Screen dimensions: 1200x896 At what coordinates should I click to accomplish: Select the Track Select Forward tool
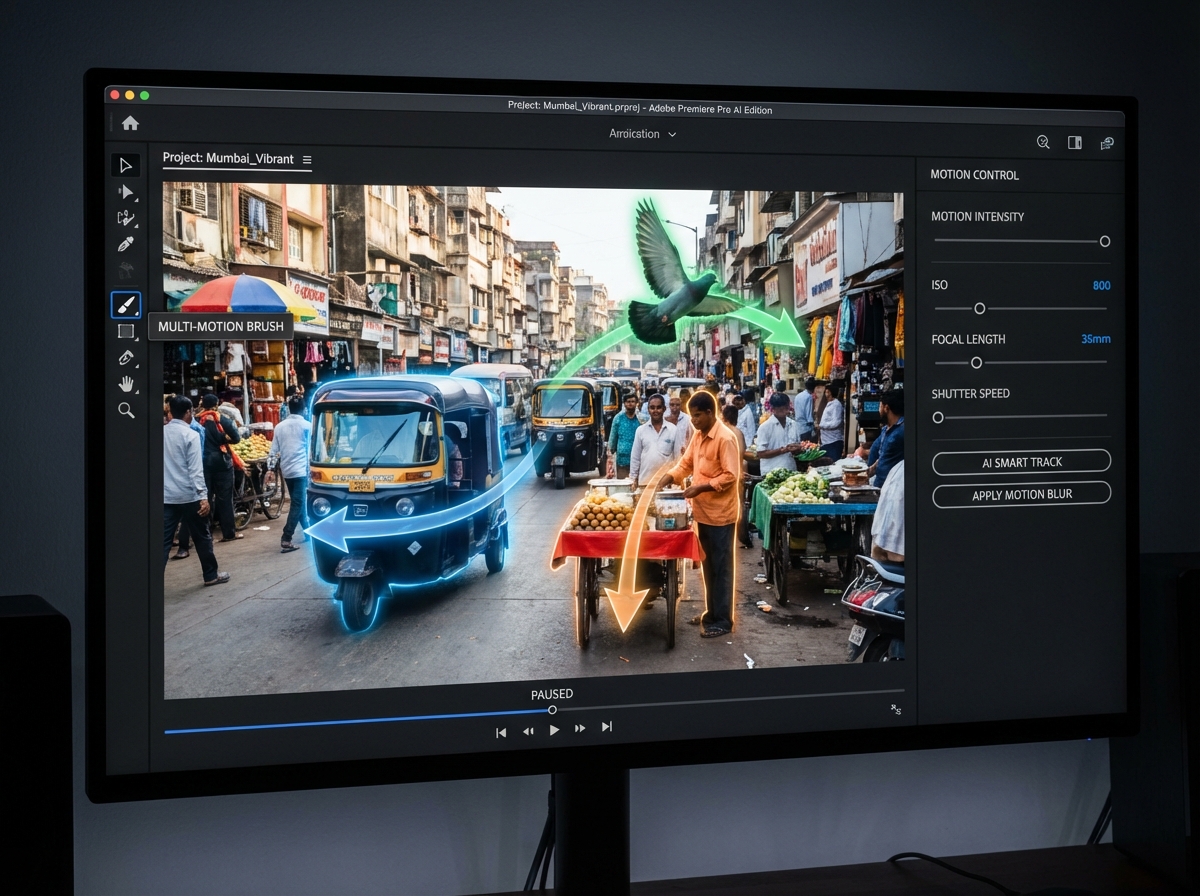click(126, 192)
